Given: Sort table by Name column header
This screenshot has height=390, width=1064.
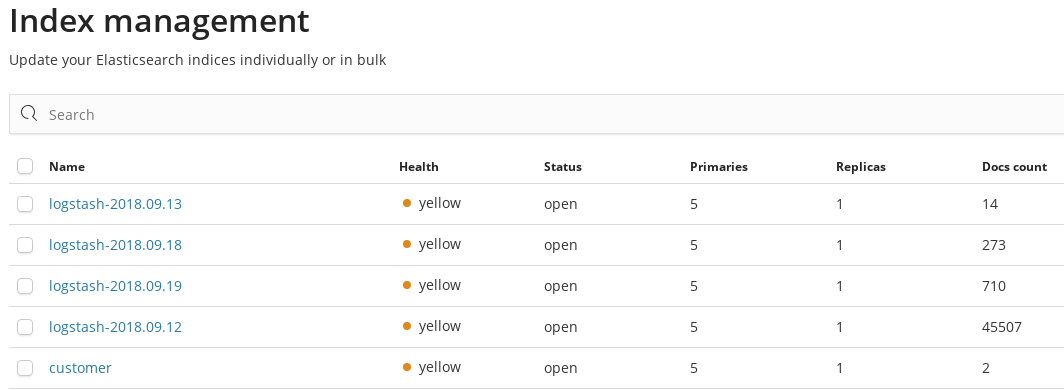Looking at the screenshot, I should click(x=66, y=167).
